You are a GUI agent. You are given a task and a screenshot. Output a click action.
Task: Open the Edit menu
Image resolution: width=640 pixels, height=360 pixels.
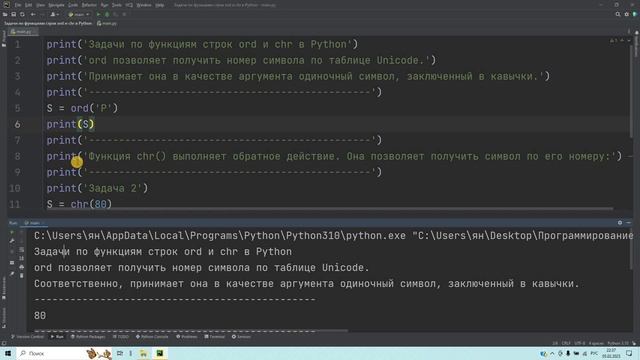click(28, 5)
